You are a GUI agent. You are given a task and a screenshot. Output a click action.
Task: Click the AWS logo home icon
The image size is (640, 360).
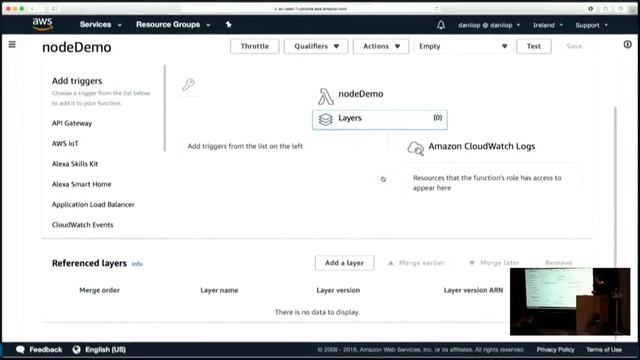point(42,24)
